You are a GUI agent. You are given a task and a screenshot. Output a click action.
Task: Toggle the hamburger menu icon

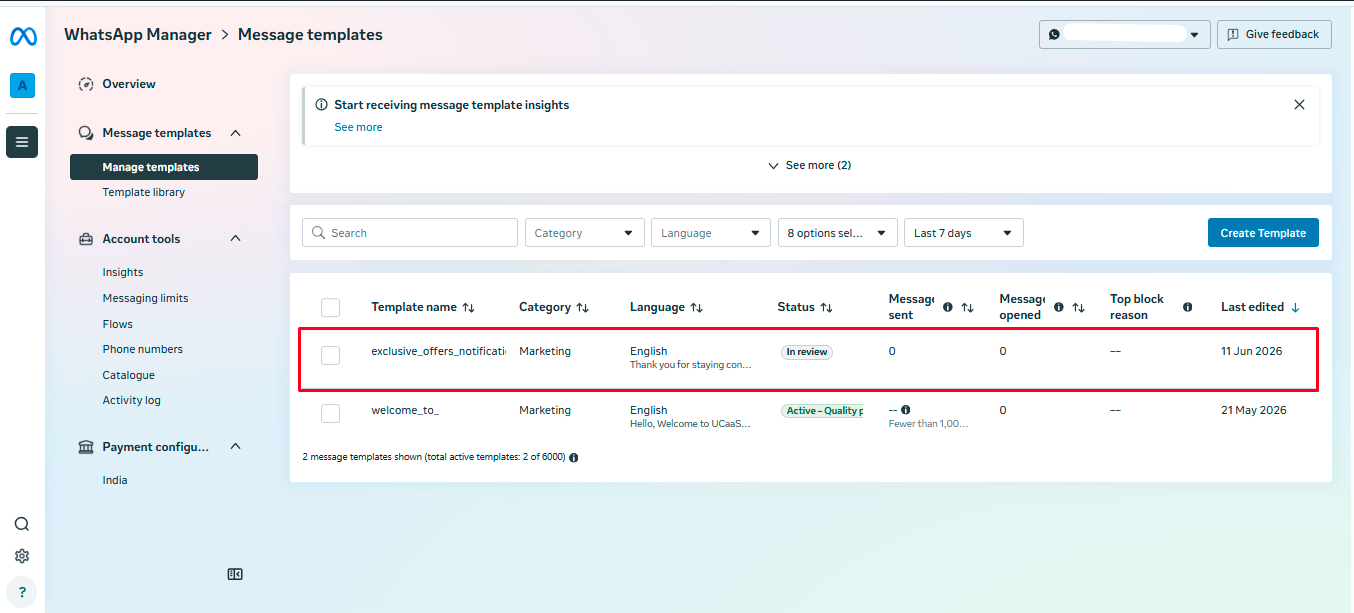[x=22, y=142]
